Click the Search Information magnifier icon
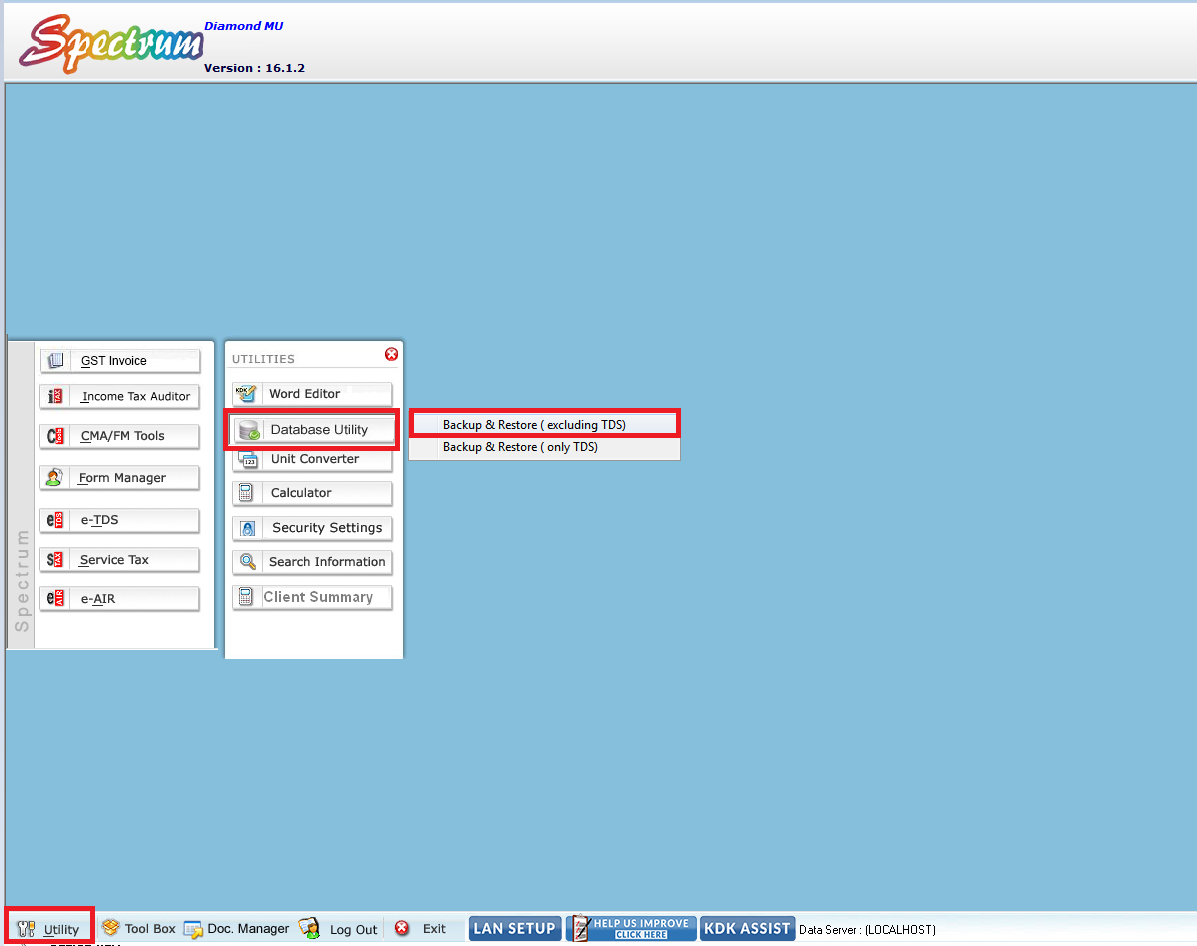Screen dimensions: 1197x946 [247, 562]
